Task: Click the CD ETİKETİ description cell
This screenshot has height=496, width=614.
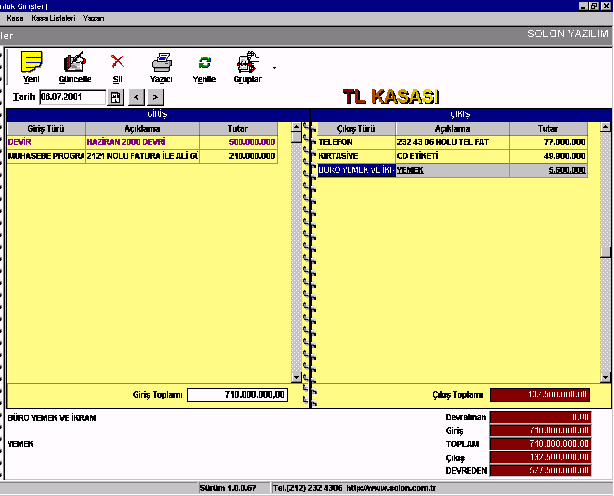Action: 453,156
